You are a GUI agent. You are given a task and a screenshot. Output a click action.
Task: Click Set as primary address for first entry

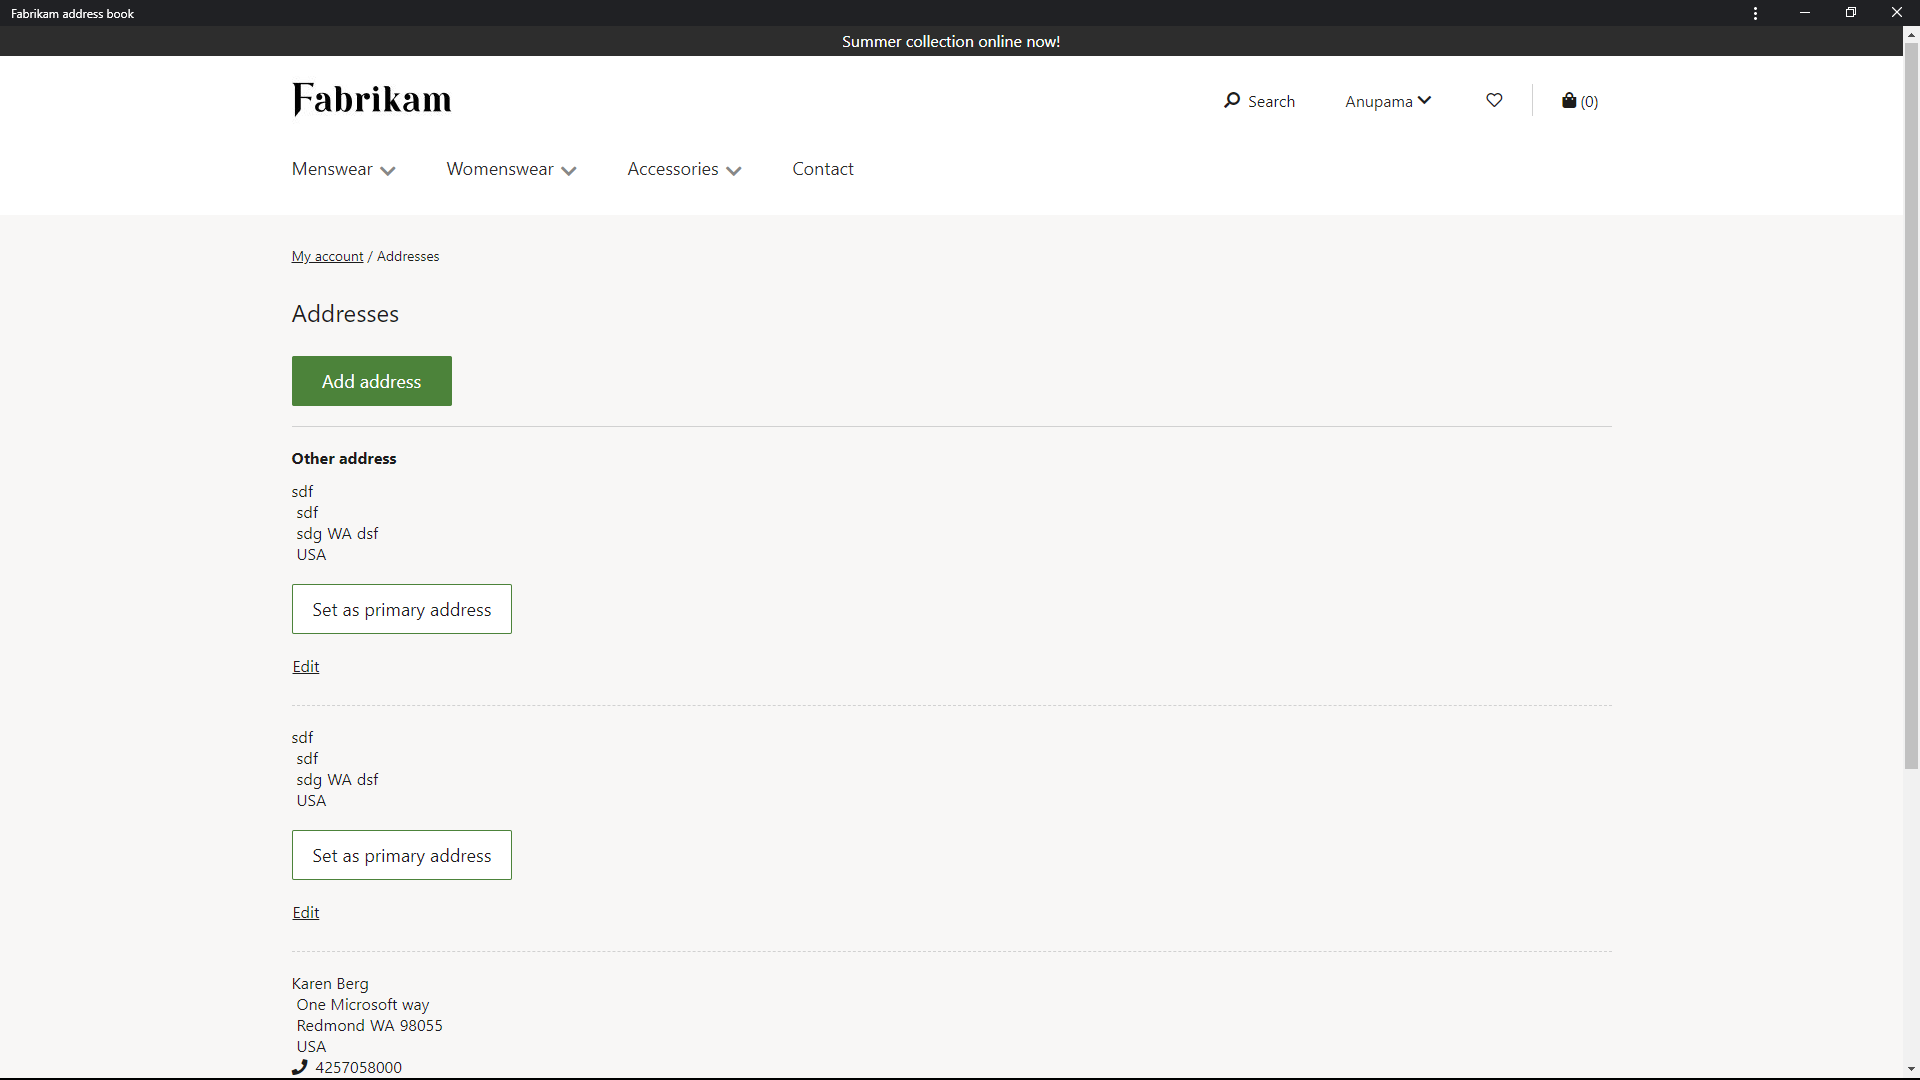point(401,608)
